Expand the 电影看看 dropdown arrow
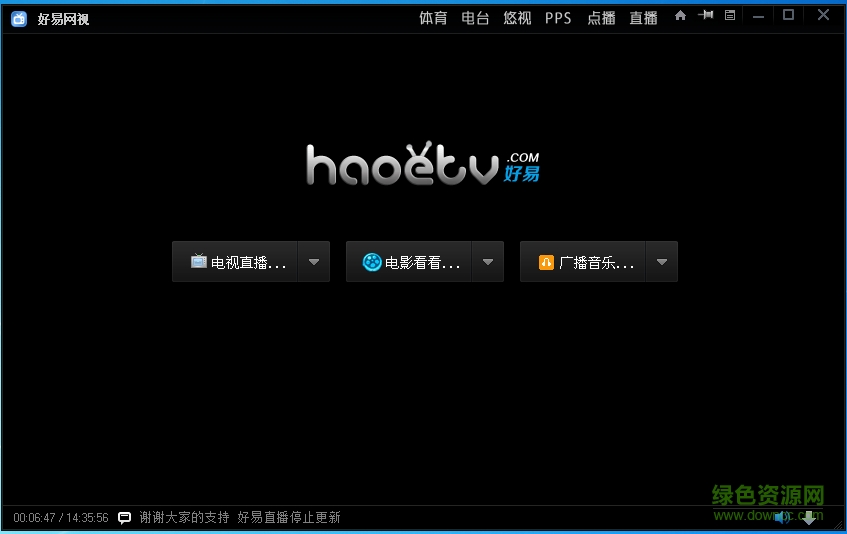Viewport: 847px width, 534px height. 487,262
